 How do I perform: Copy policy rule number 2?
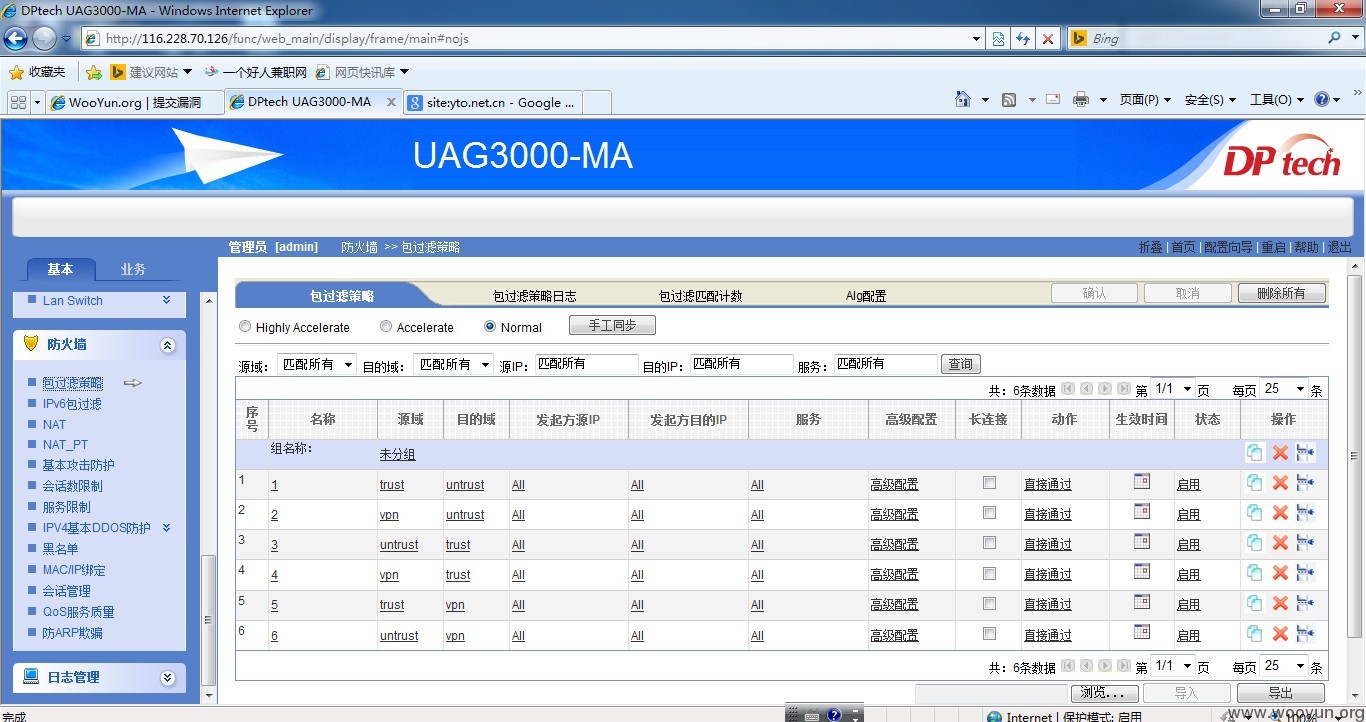point(1254,512)
